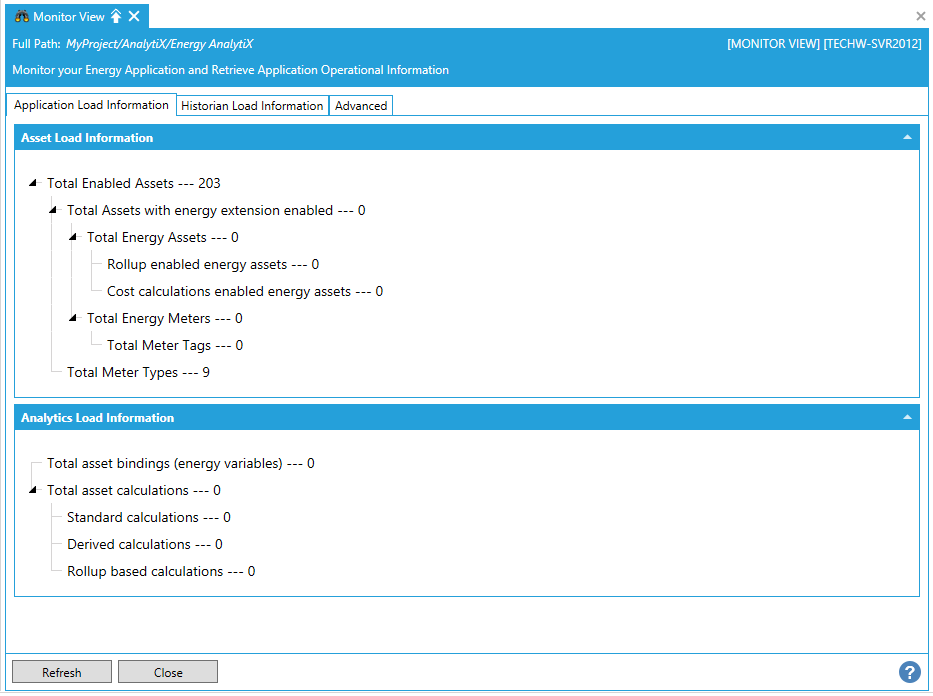Collapse Total Assets with energy extension enabled node
Image resolution: width=933 pixels, height=696 pixels.
coord(53,210)
